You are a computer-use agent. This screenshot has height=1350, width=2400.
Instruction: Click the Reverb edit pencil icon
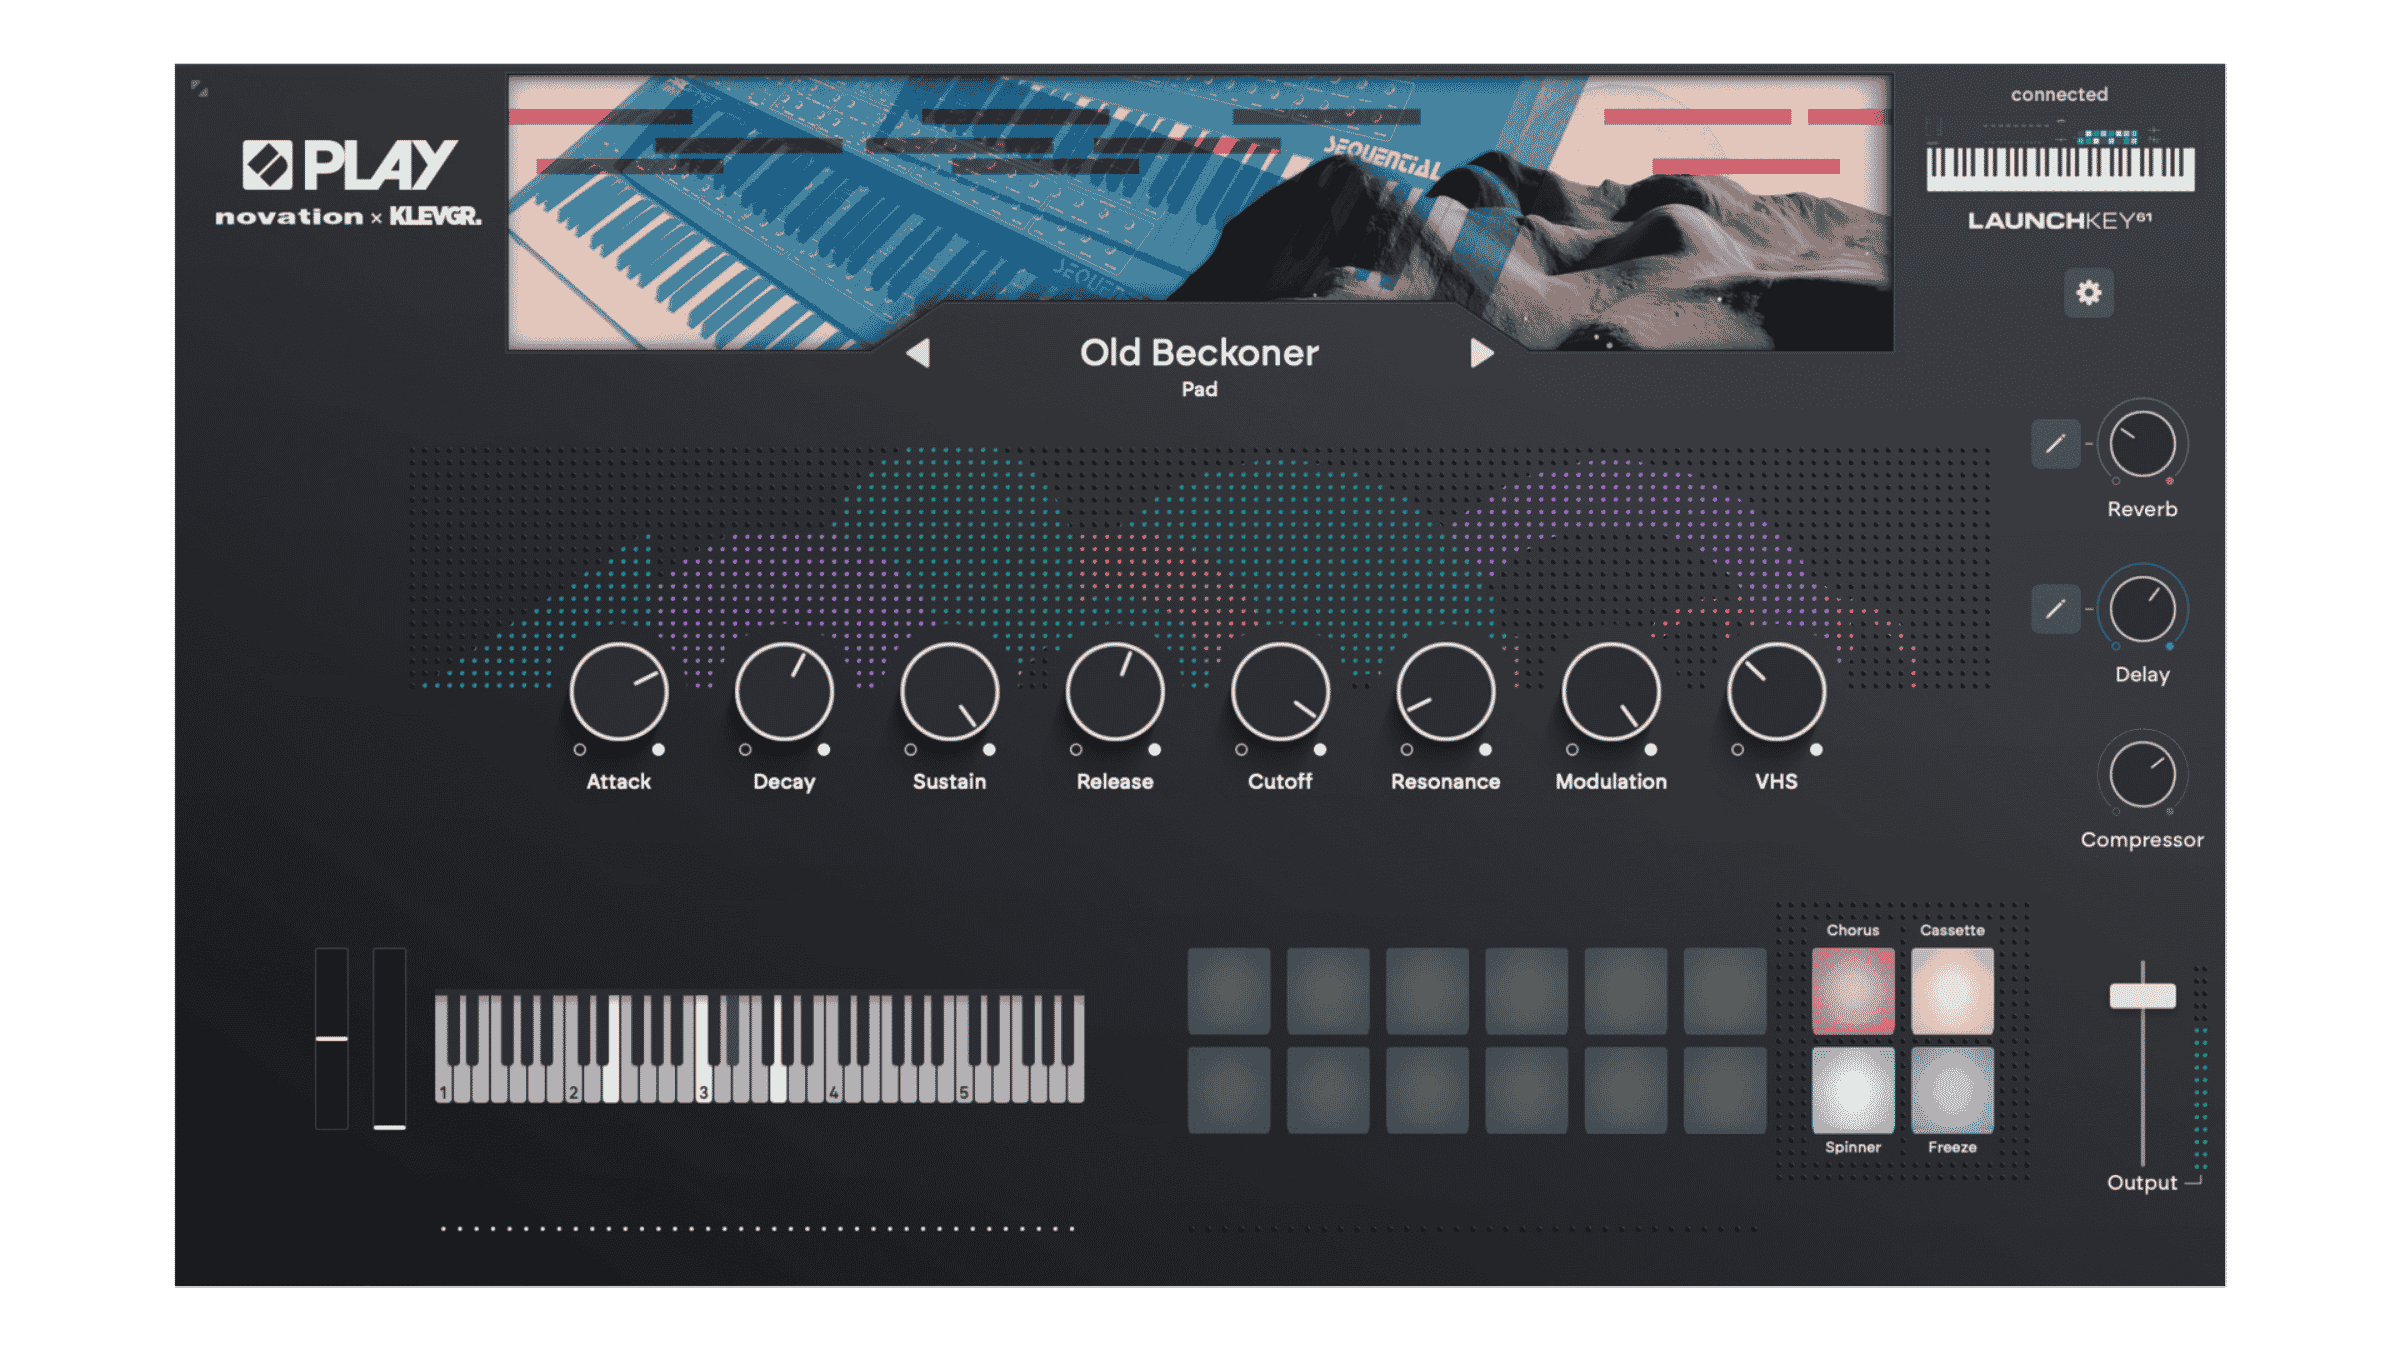click(x=2055, y=444)
